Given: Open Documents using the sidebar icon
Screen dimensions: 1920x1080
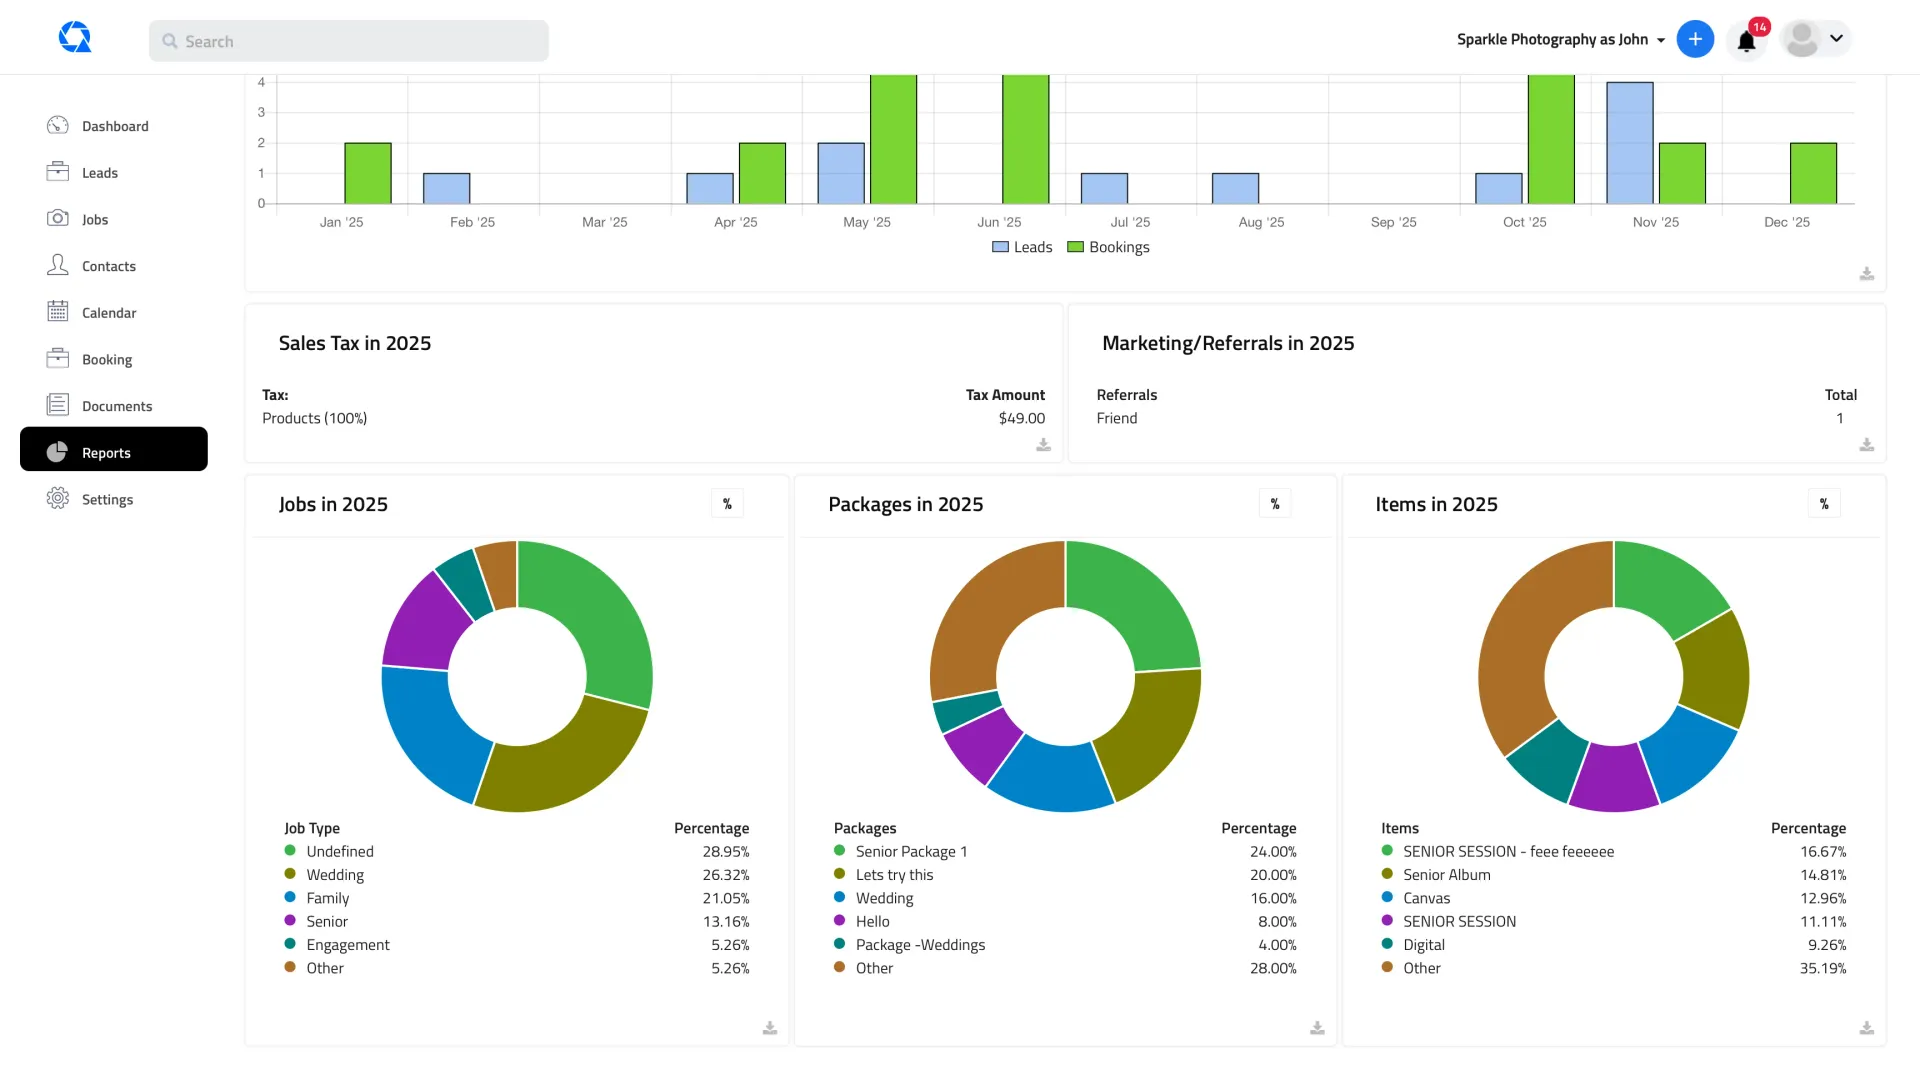Looking at the screenshot, I should point(59,405).
